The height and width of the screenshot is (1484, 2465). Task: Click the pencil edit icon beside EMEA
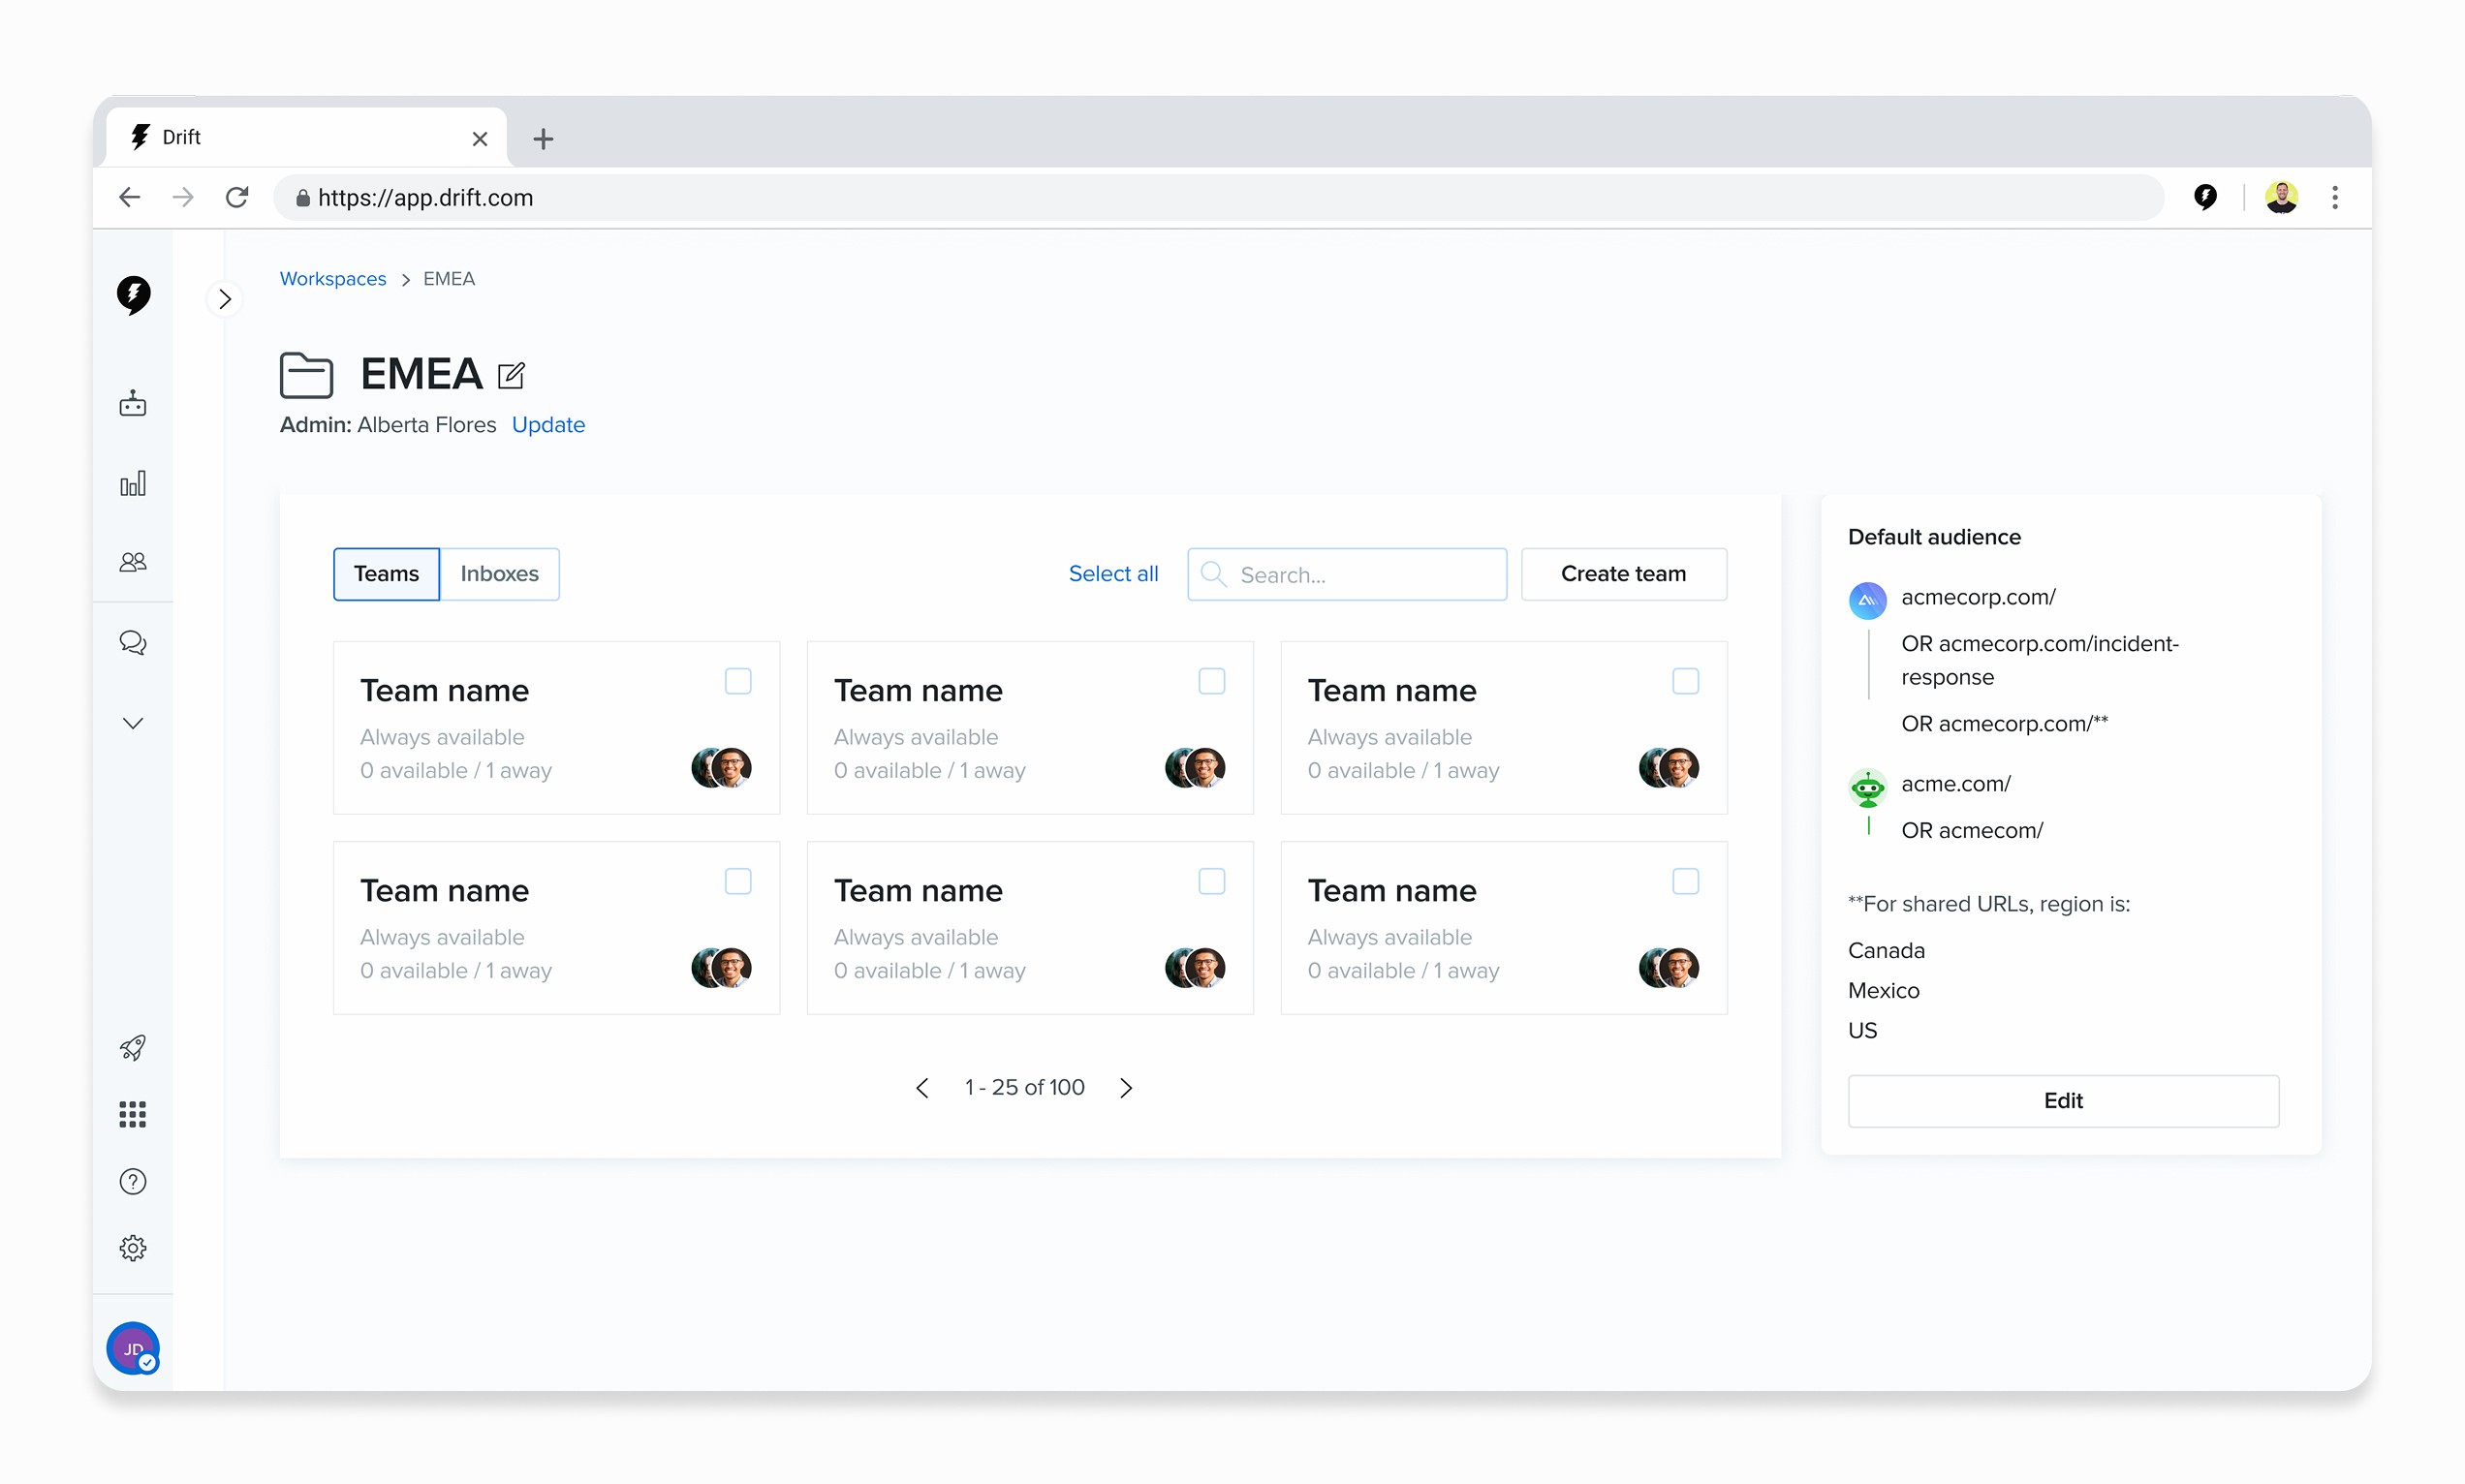tap(511, 376)
